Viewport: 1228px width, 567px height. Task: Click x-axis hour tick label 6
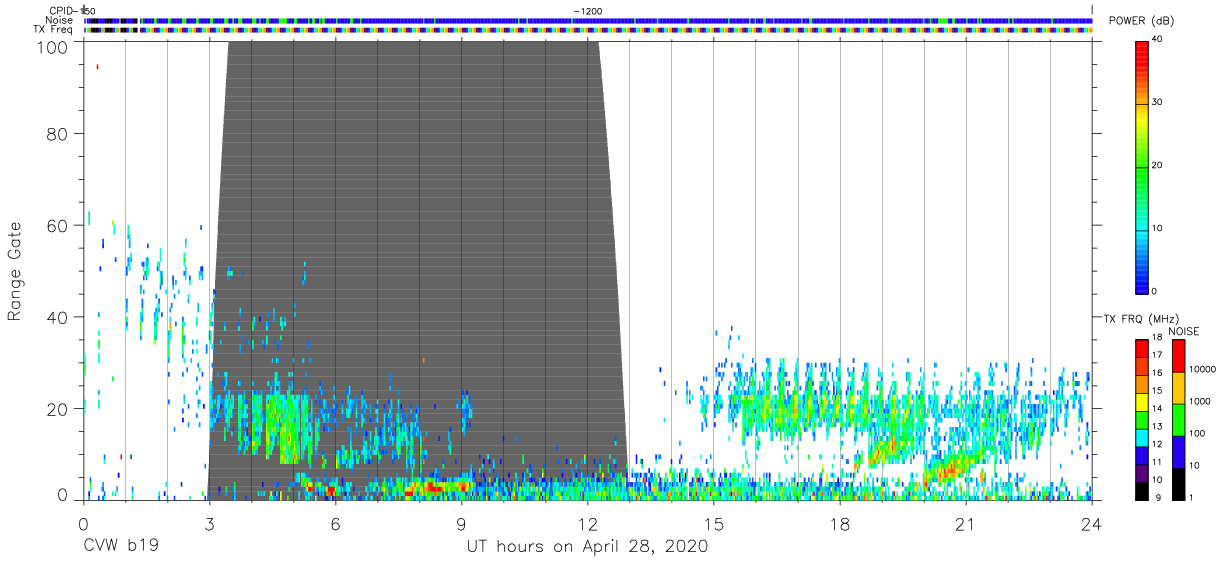click(336, 523)
